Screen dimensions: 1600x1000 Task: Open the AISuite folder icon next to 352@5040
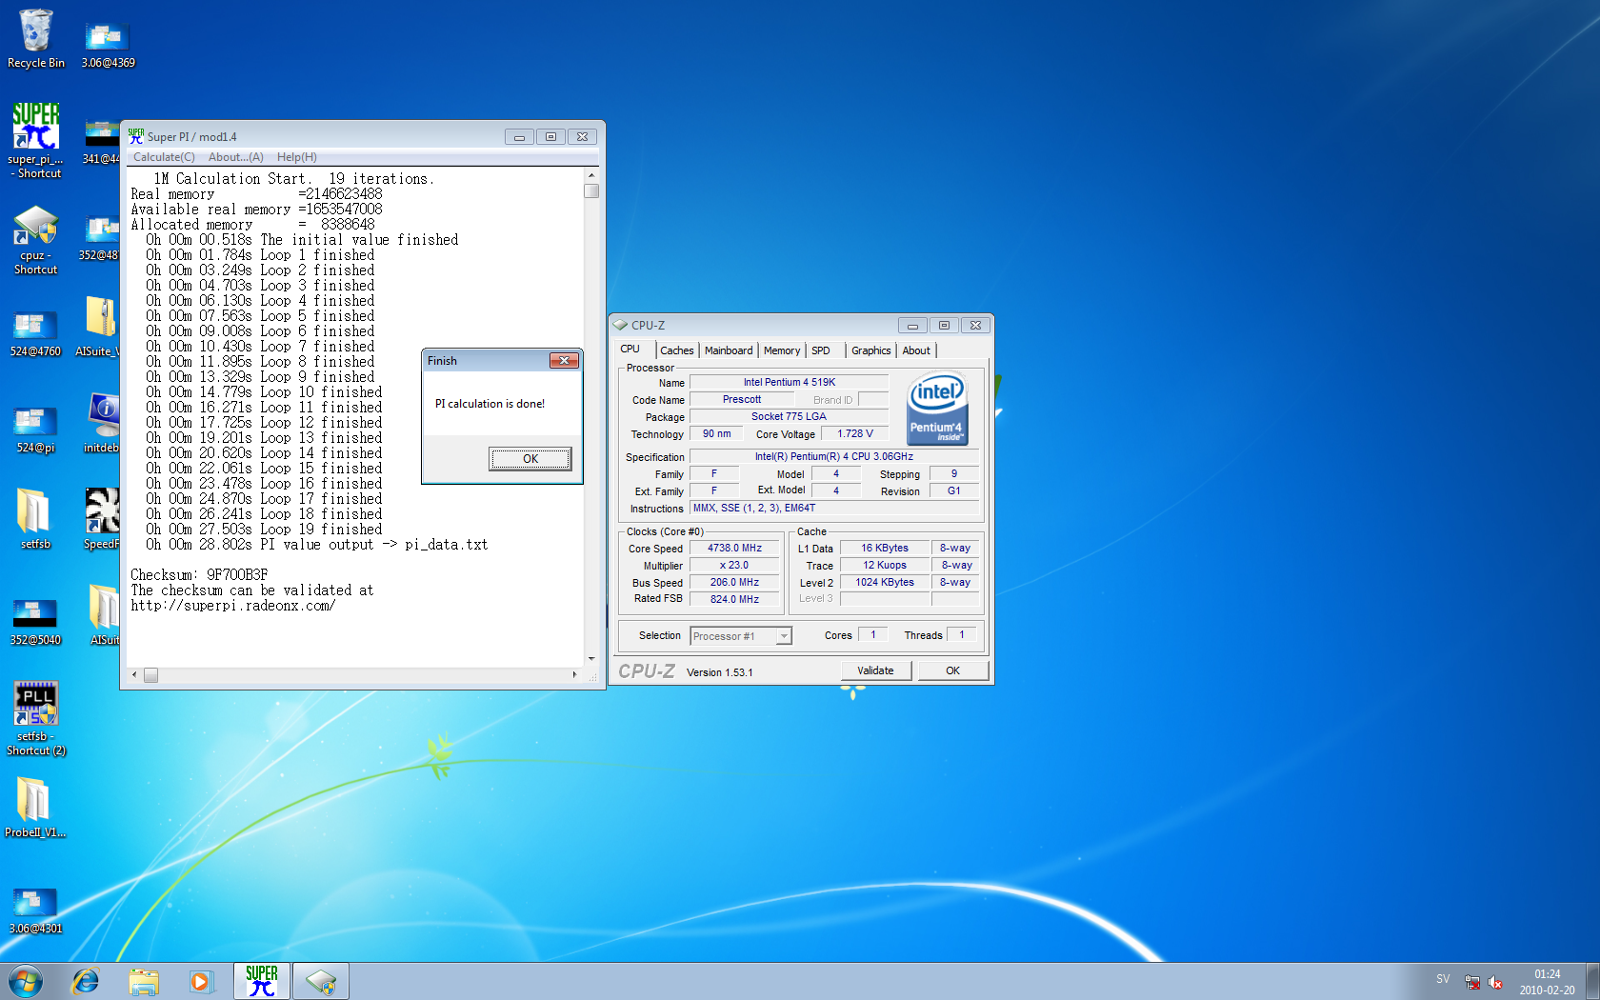point(104,615)
